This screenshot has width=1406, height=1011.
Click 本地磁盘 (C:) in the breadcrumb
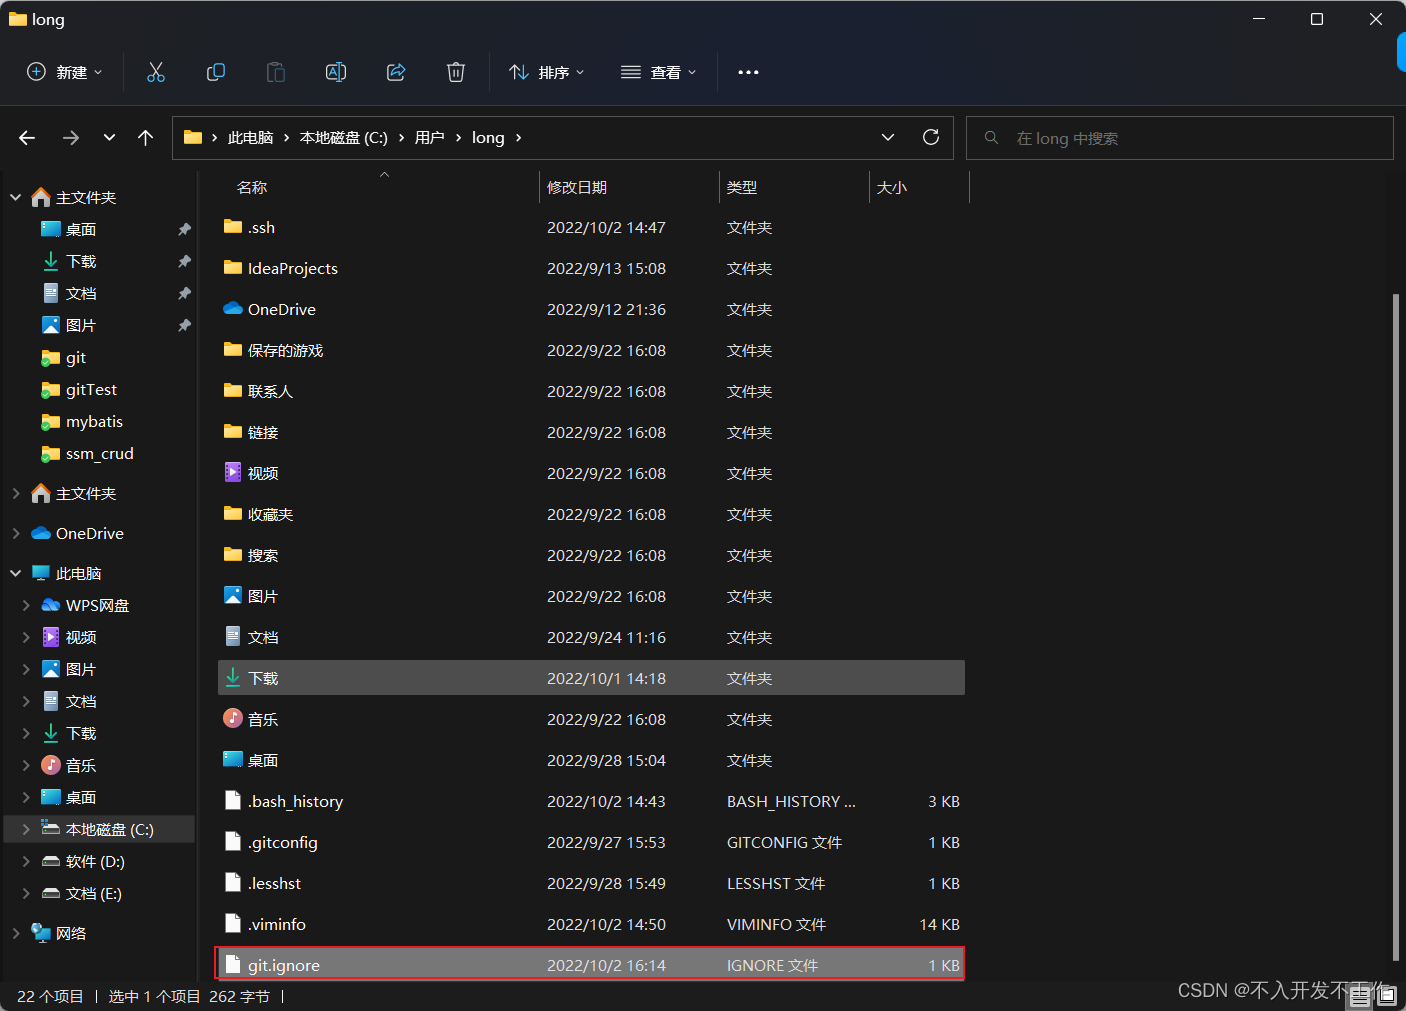344,138
